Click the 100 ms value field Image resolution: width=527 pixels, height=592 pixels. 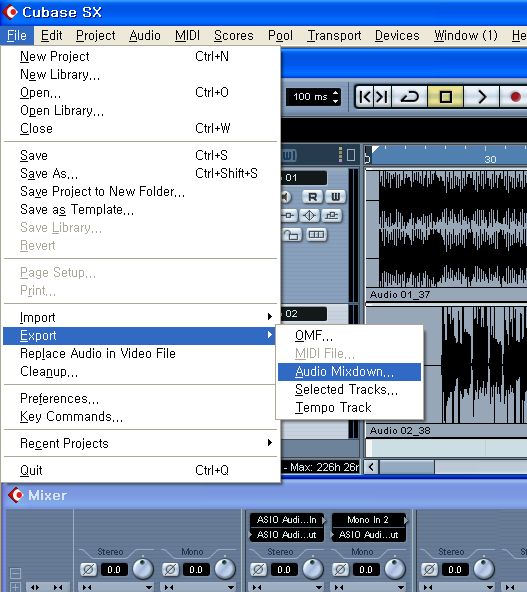310,97
